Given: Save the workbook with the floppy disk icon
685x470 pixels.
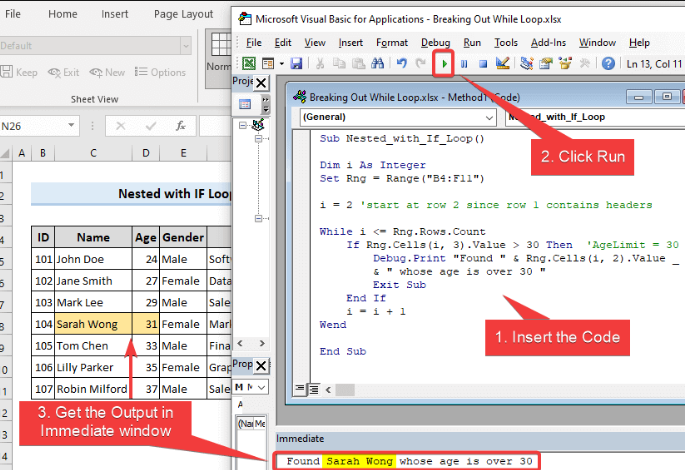Looking at the screenshot, I should pos(297,64).
